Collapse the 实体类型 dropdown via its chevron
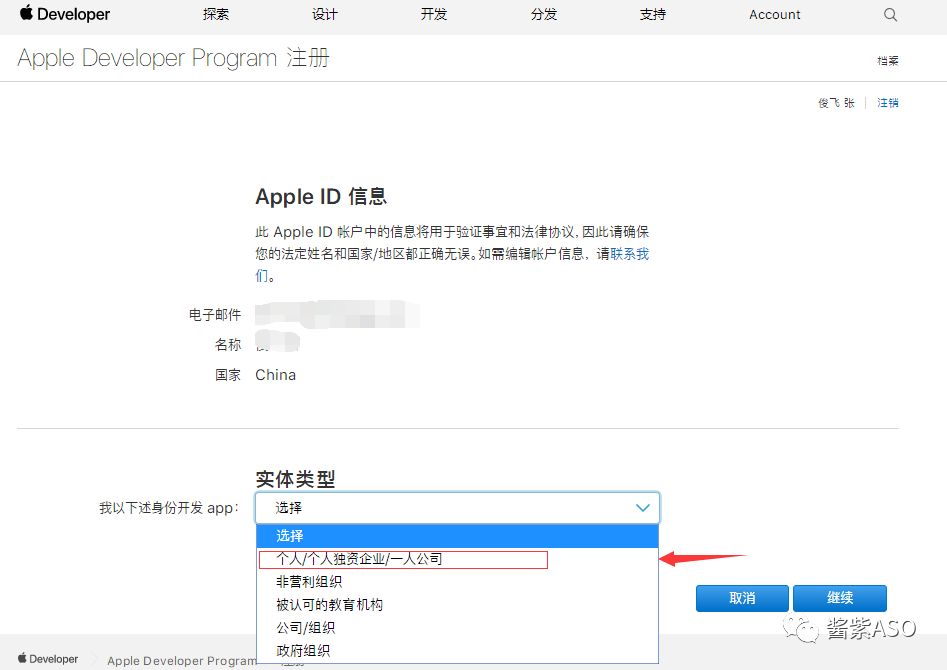This screenshot has width=947, height=670. coord(643,507)
